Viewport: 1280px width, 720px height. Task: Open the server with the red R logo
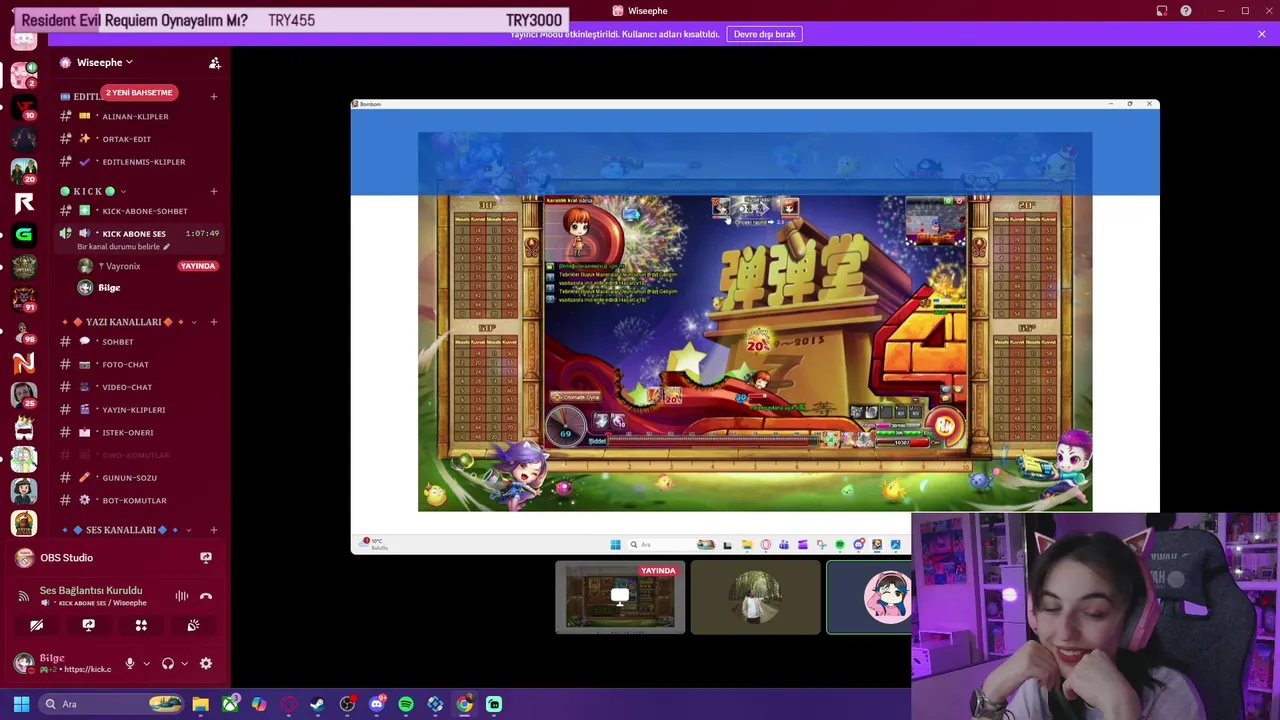point(24,203)
